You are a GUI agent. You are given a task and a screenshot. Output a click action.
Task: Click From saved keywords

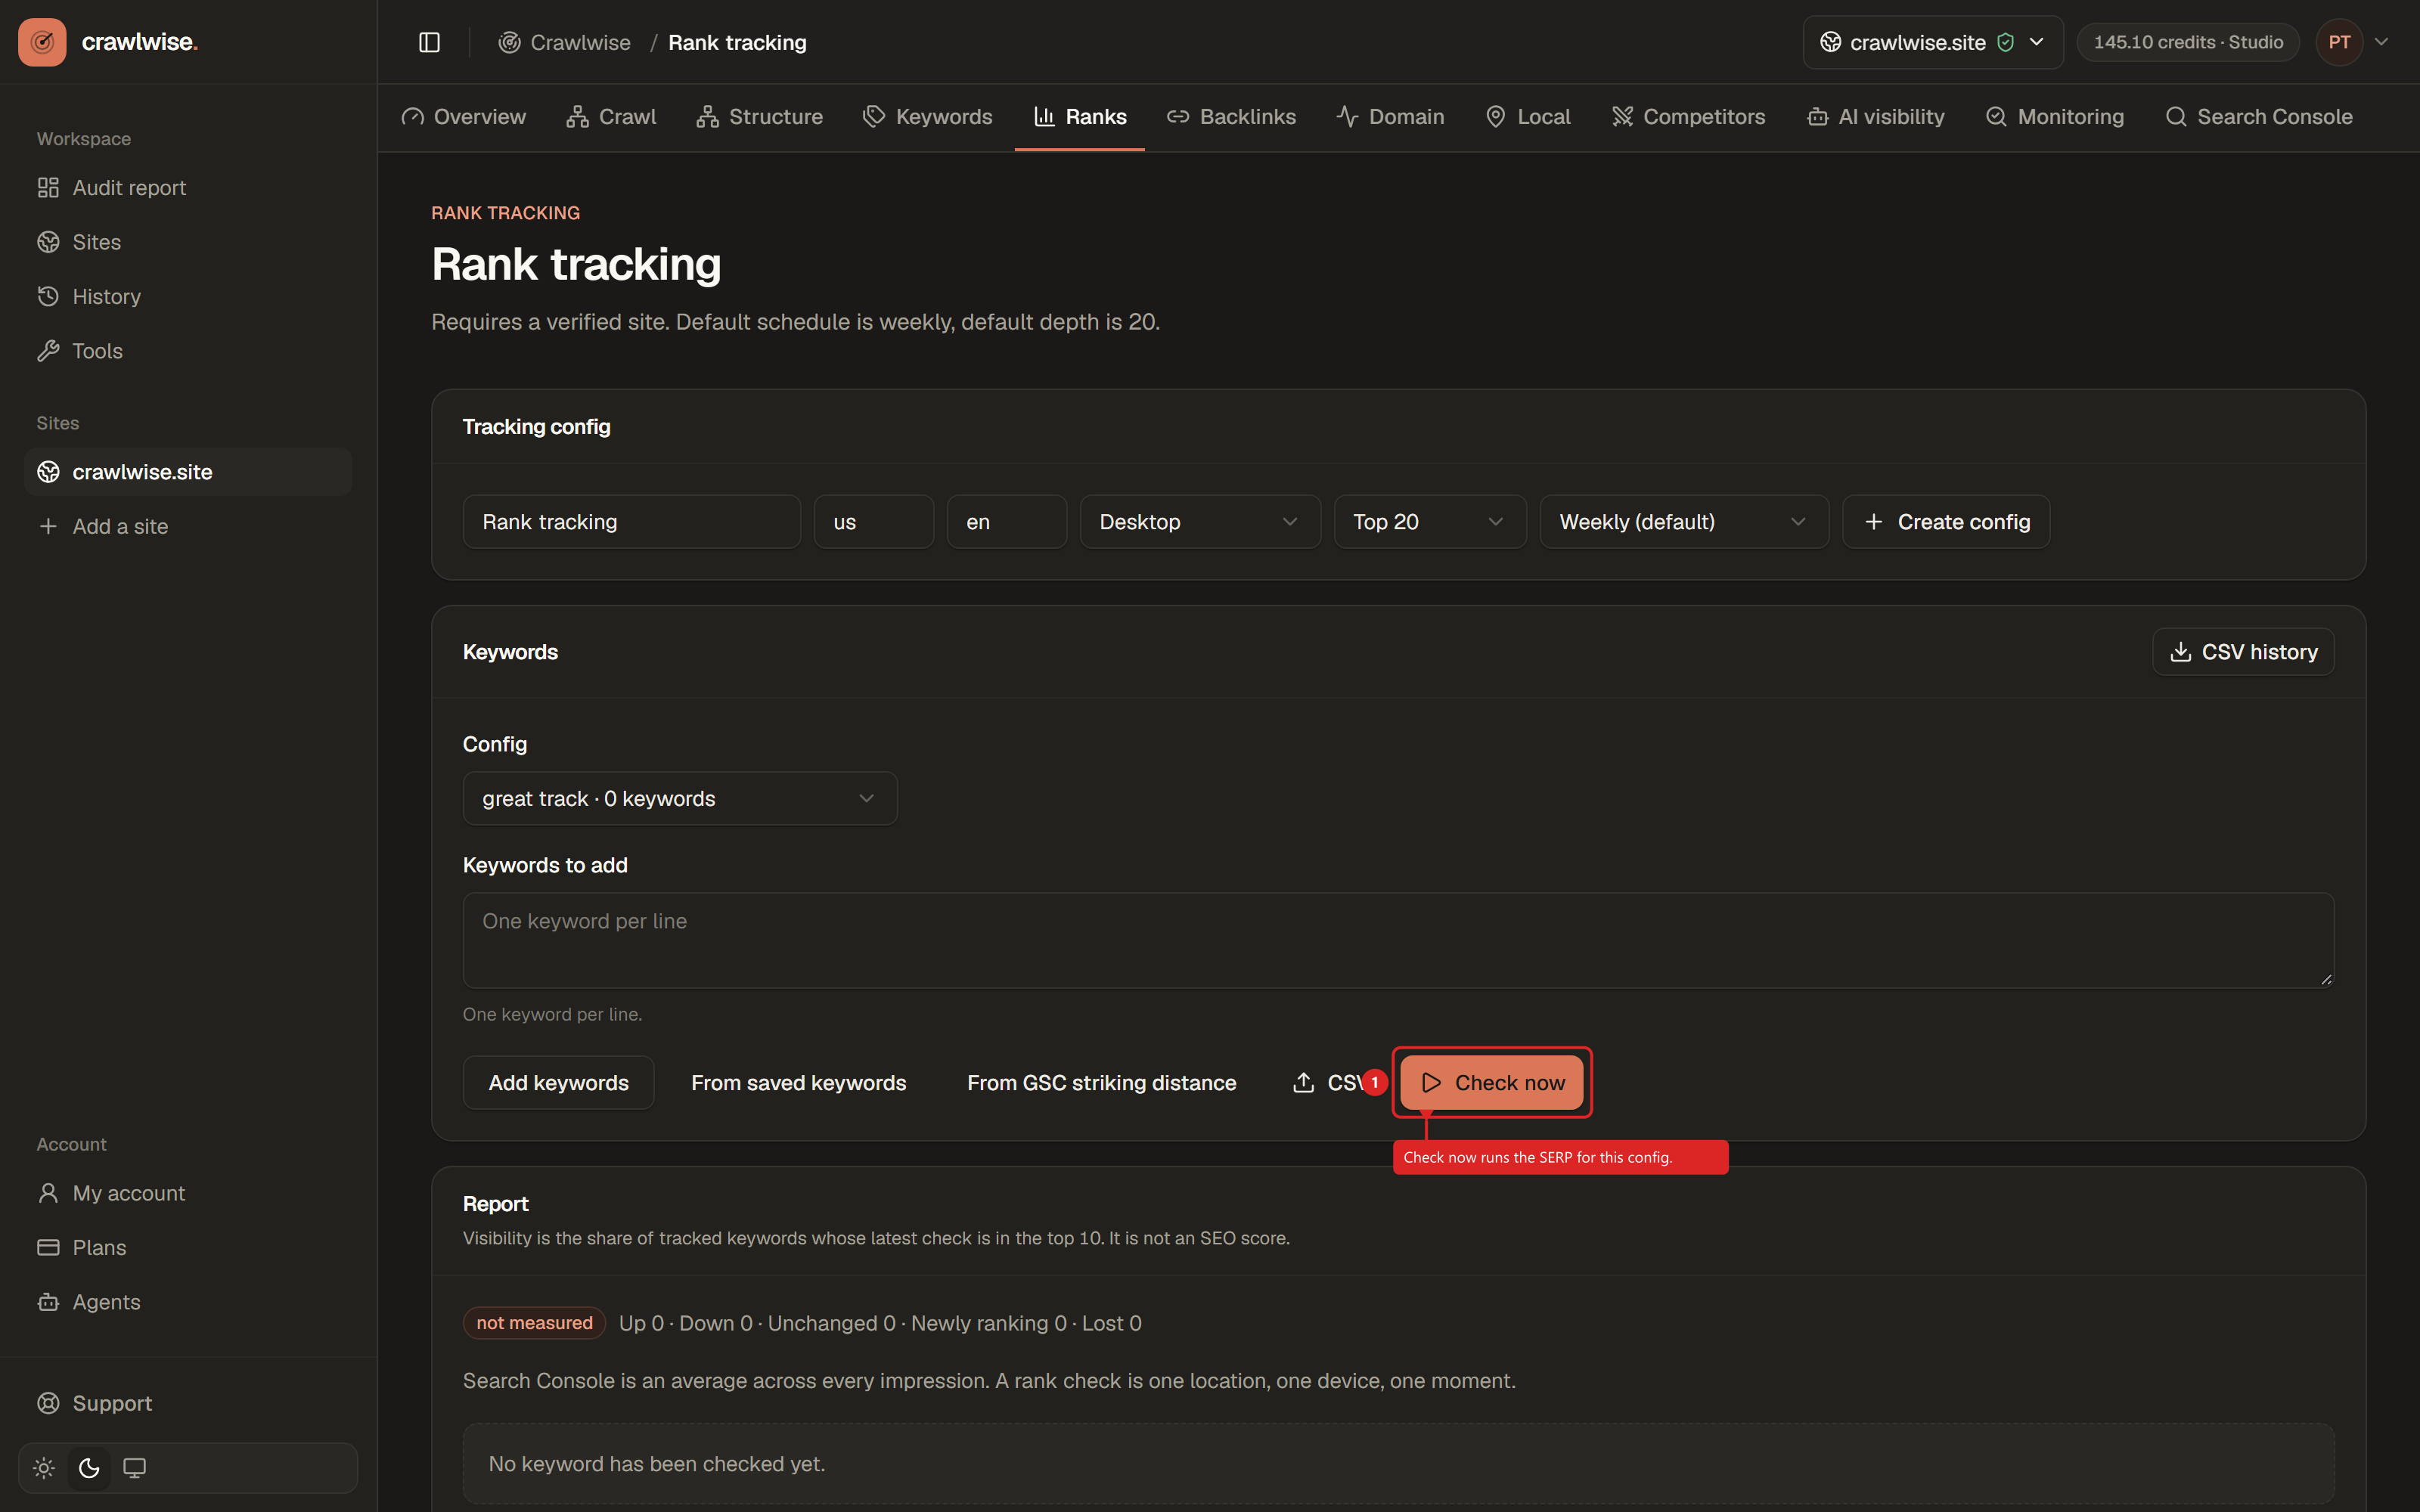coord(799,1083)
